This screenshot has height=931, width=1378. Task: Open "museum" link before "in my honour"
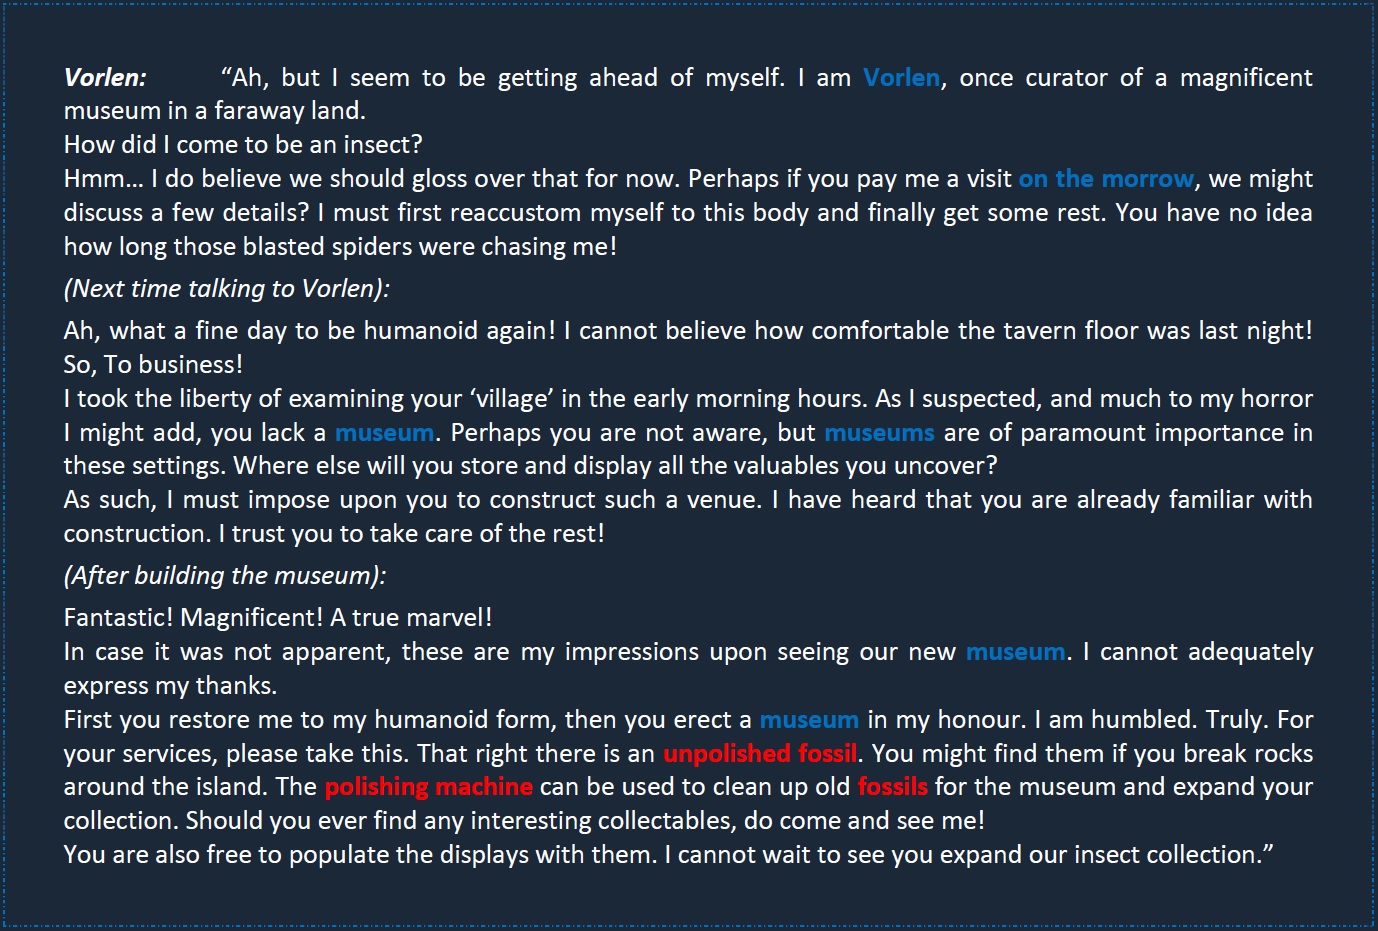[x=809, y=720]
